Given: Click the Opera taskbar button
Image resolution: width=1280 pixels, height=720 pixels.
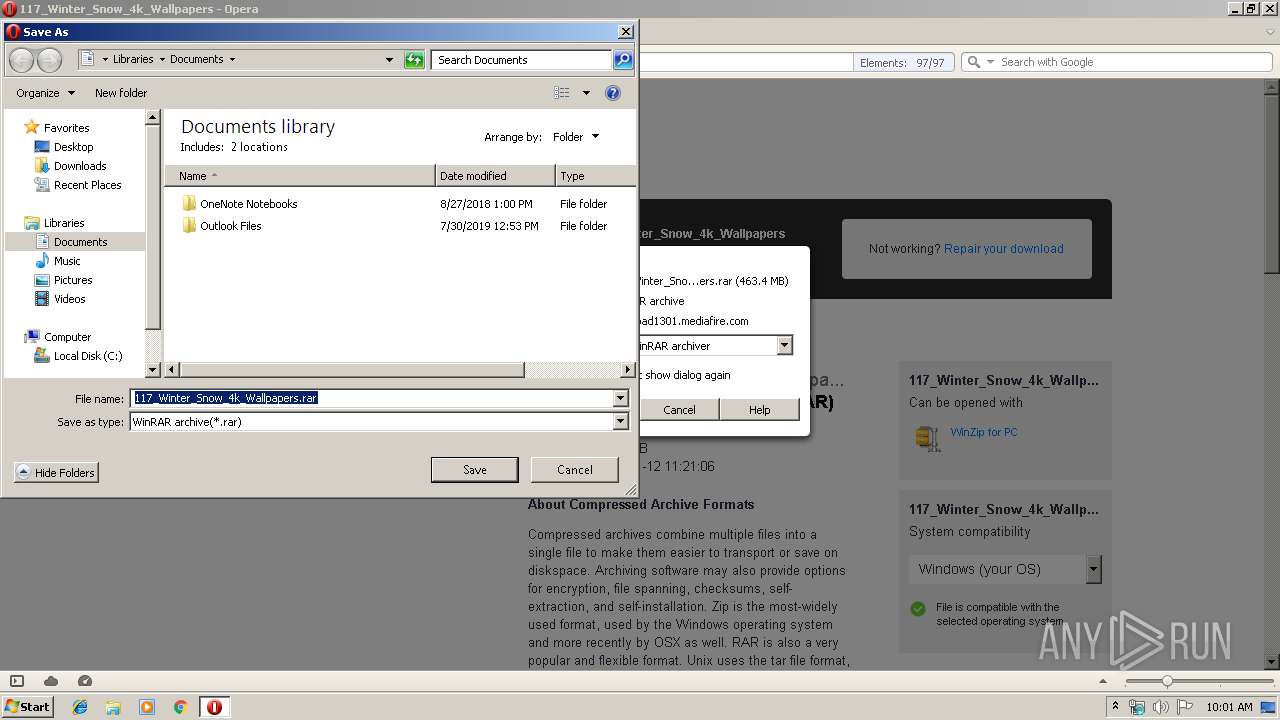Looking at the screenshot, I should point(214,707).
